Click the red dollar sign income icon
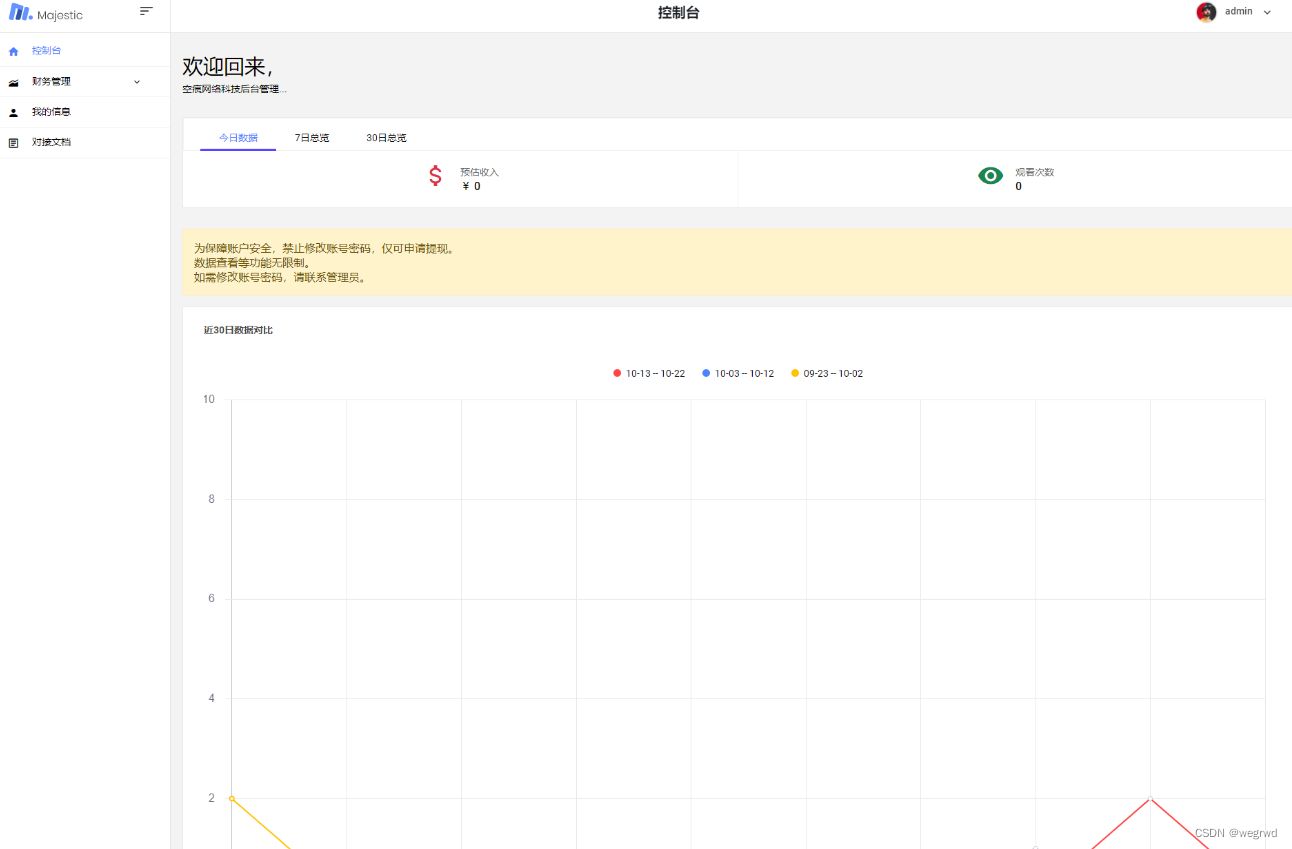Viewport: 1292px width, 849px height. [x=435, y=176]
